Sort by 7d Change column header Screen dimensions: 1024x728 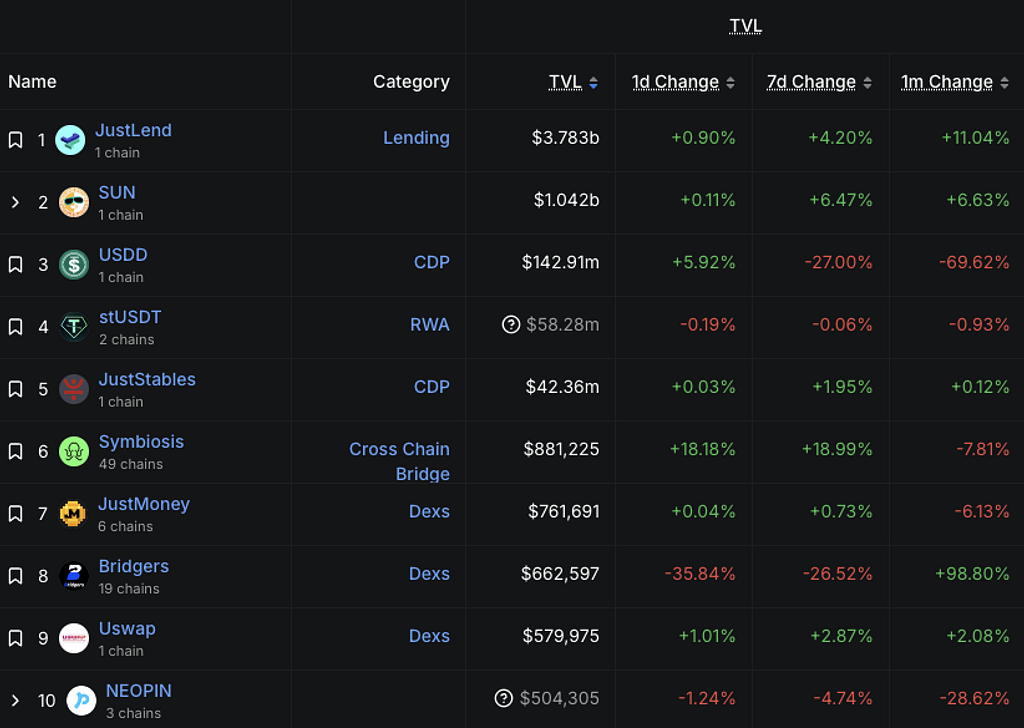tap(811, 82)
